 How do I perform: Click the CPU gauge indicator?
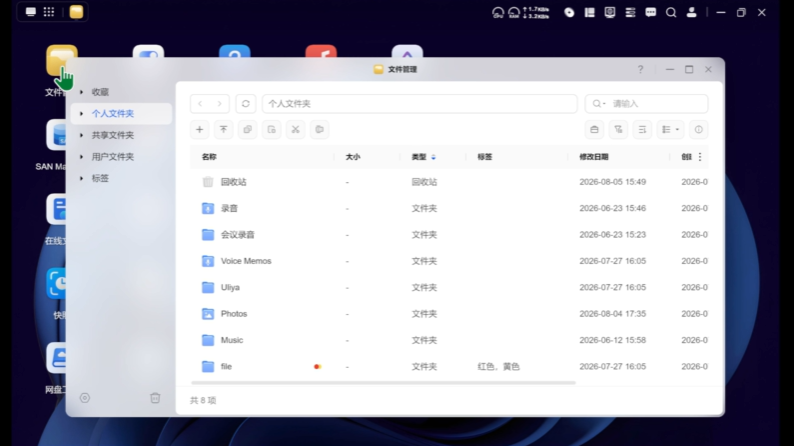(x=498, y=13)
